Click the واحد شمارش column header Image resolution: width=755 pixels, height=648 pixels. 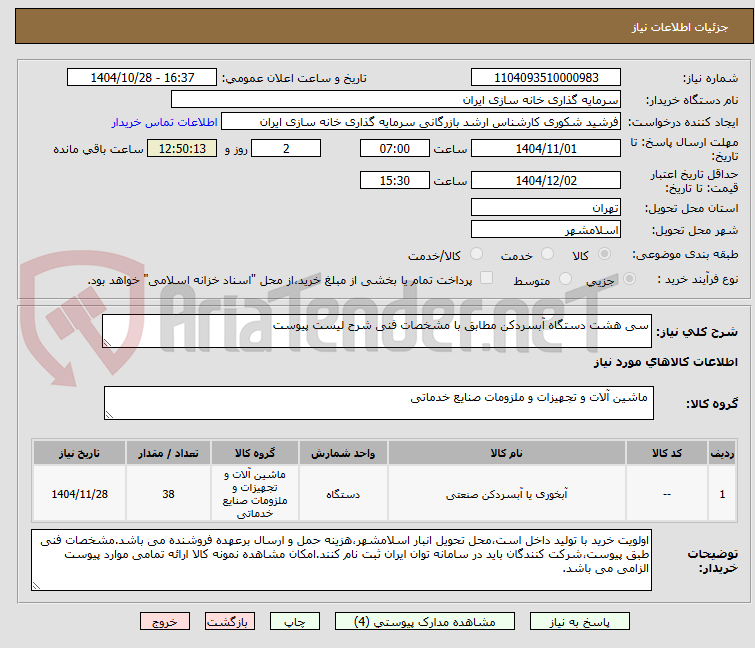pyautogui.click(x=343, y=453)
